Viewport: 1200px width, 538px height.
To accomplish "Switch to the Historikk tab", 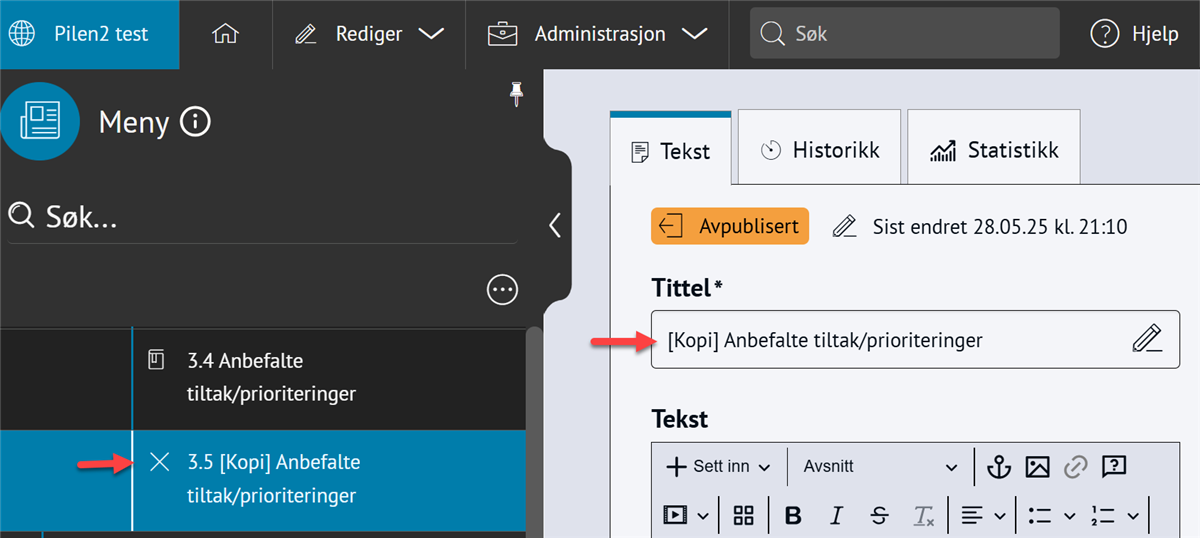I will [x=820, y=150].
